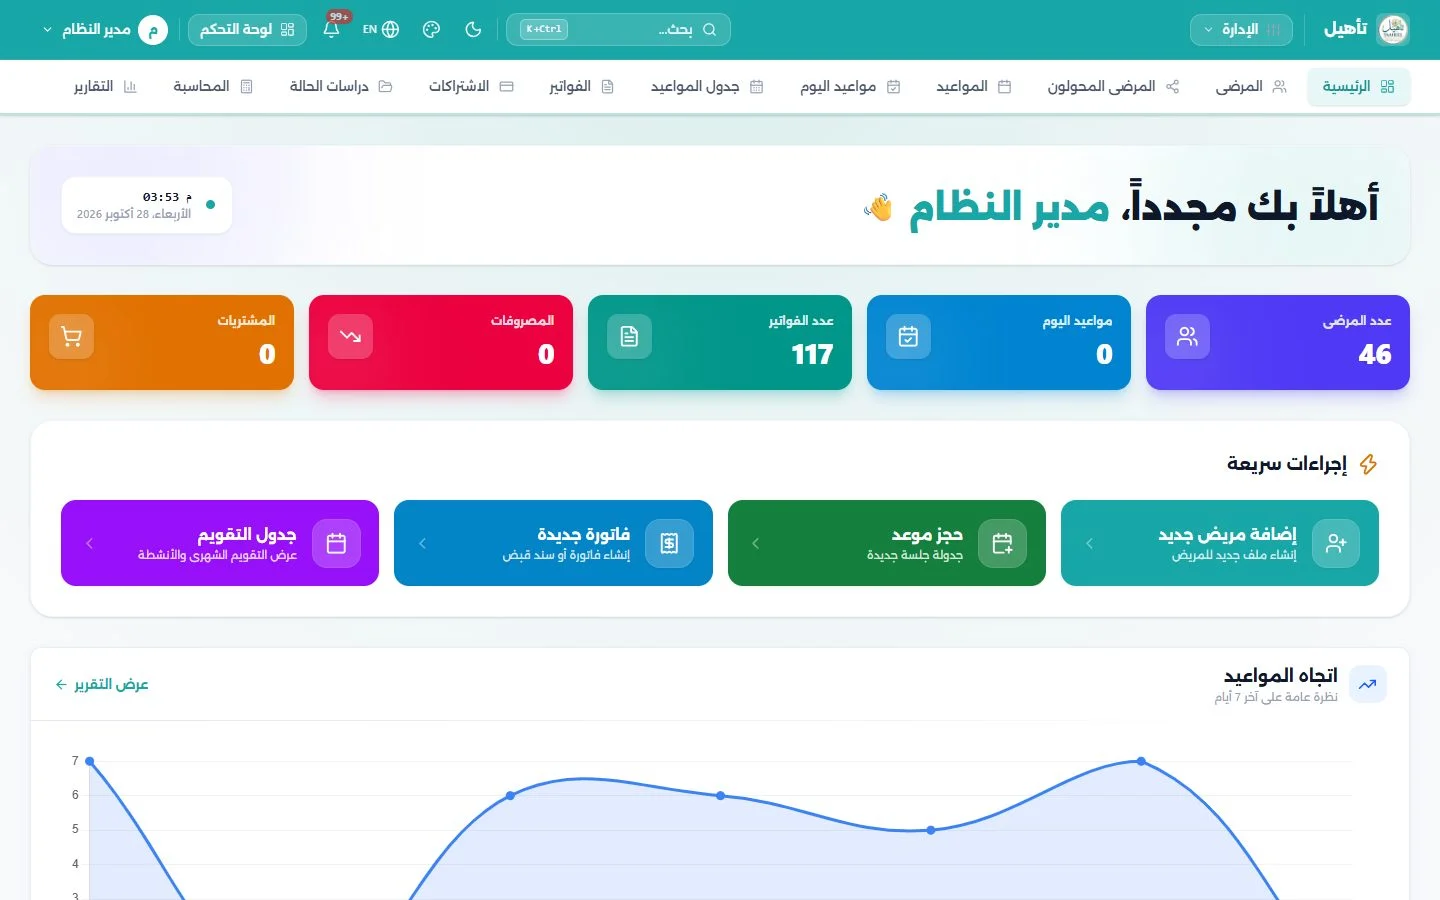This screenshot has width=1440, height=900.
Task: Click the trend chart icon beside اتجاه المواعيد
Action: coord(1367,684)
